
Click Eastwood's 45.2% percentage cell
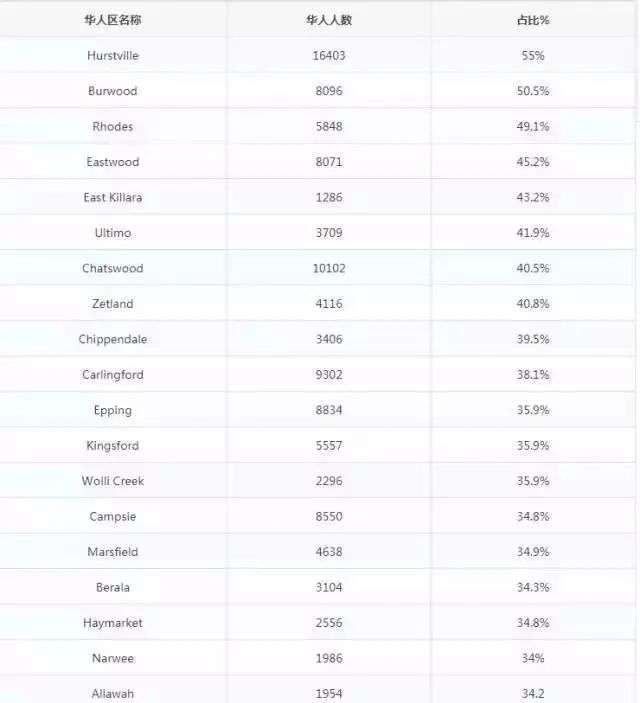[533, 162]
